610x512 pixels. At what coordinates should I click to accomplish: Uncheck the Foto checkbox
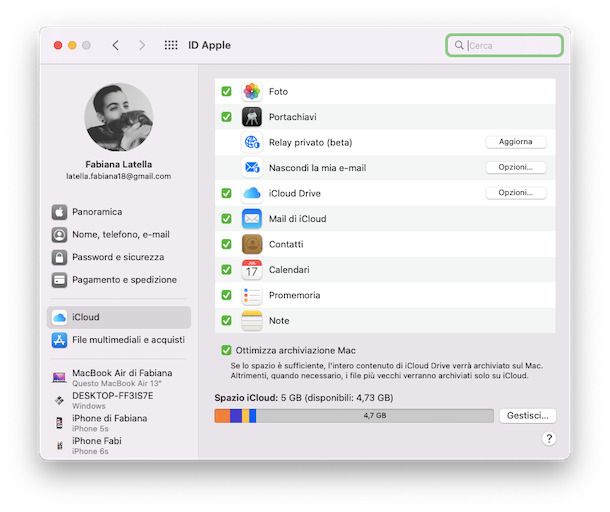(x=226, y=91)
